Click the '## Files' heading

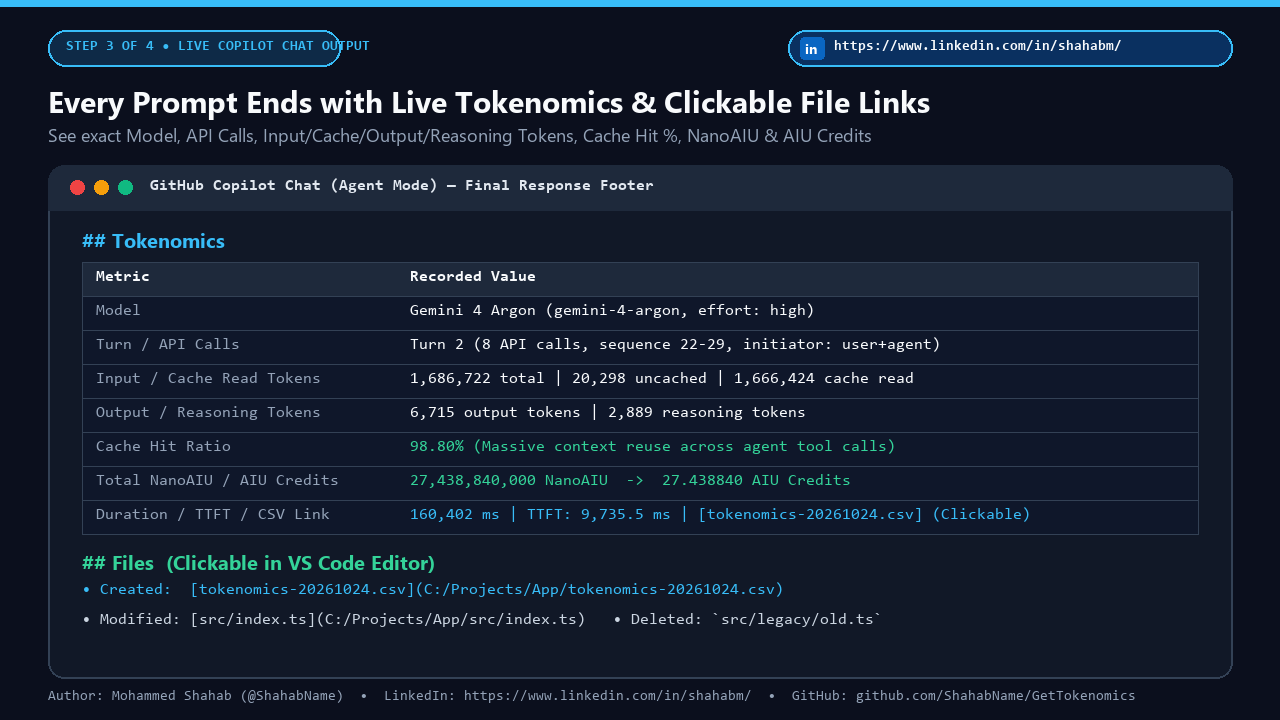pyautogui.click(x=258, y=563)
